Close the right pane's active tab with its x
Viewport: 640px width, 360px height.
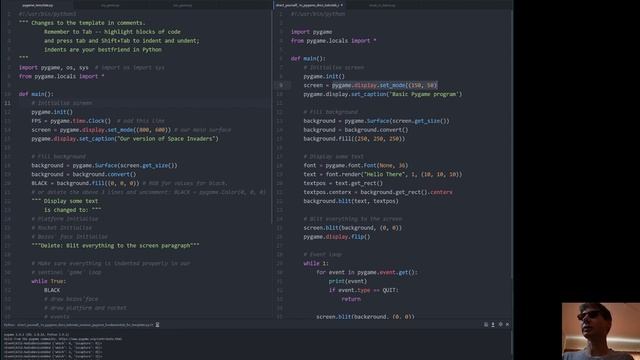click(x=342, y=5)
